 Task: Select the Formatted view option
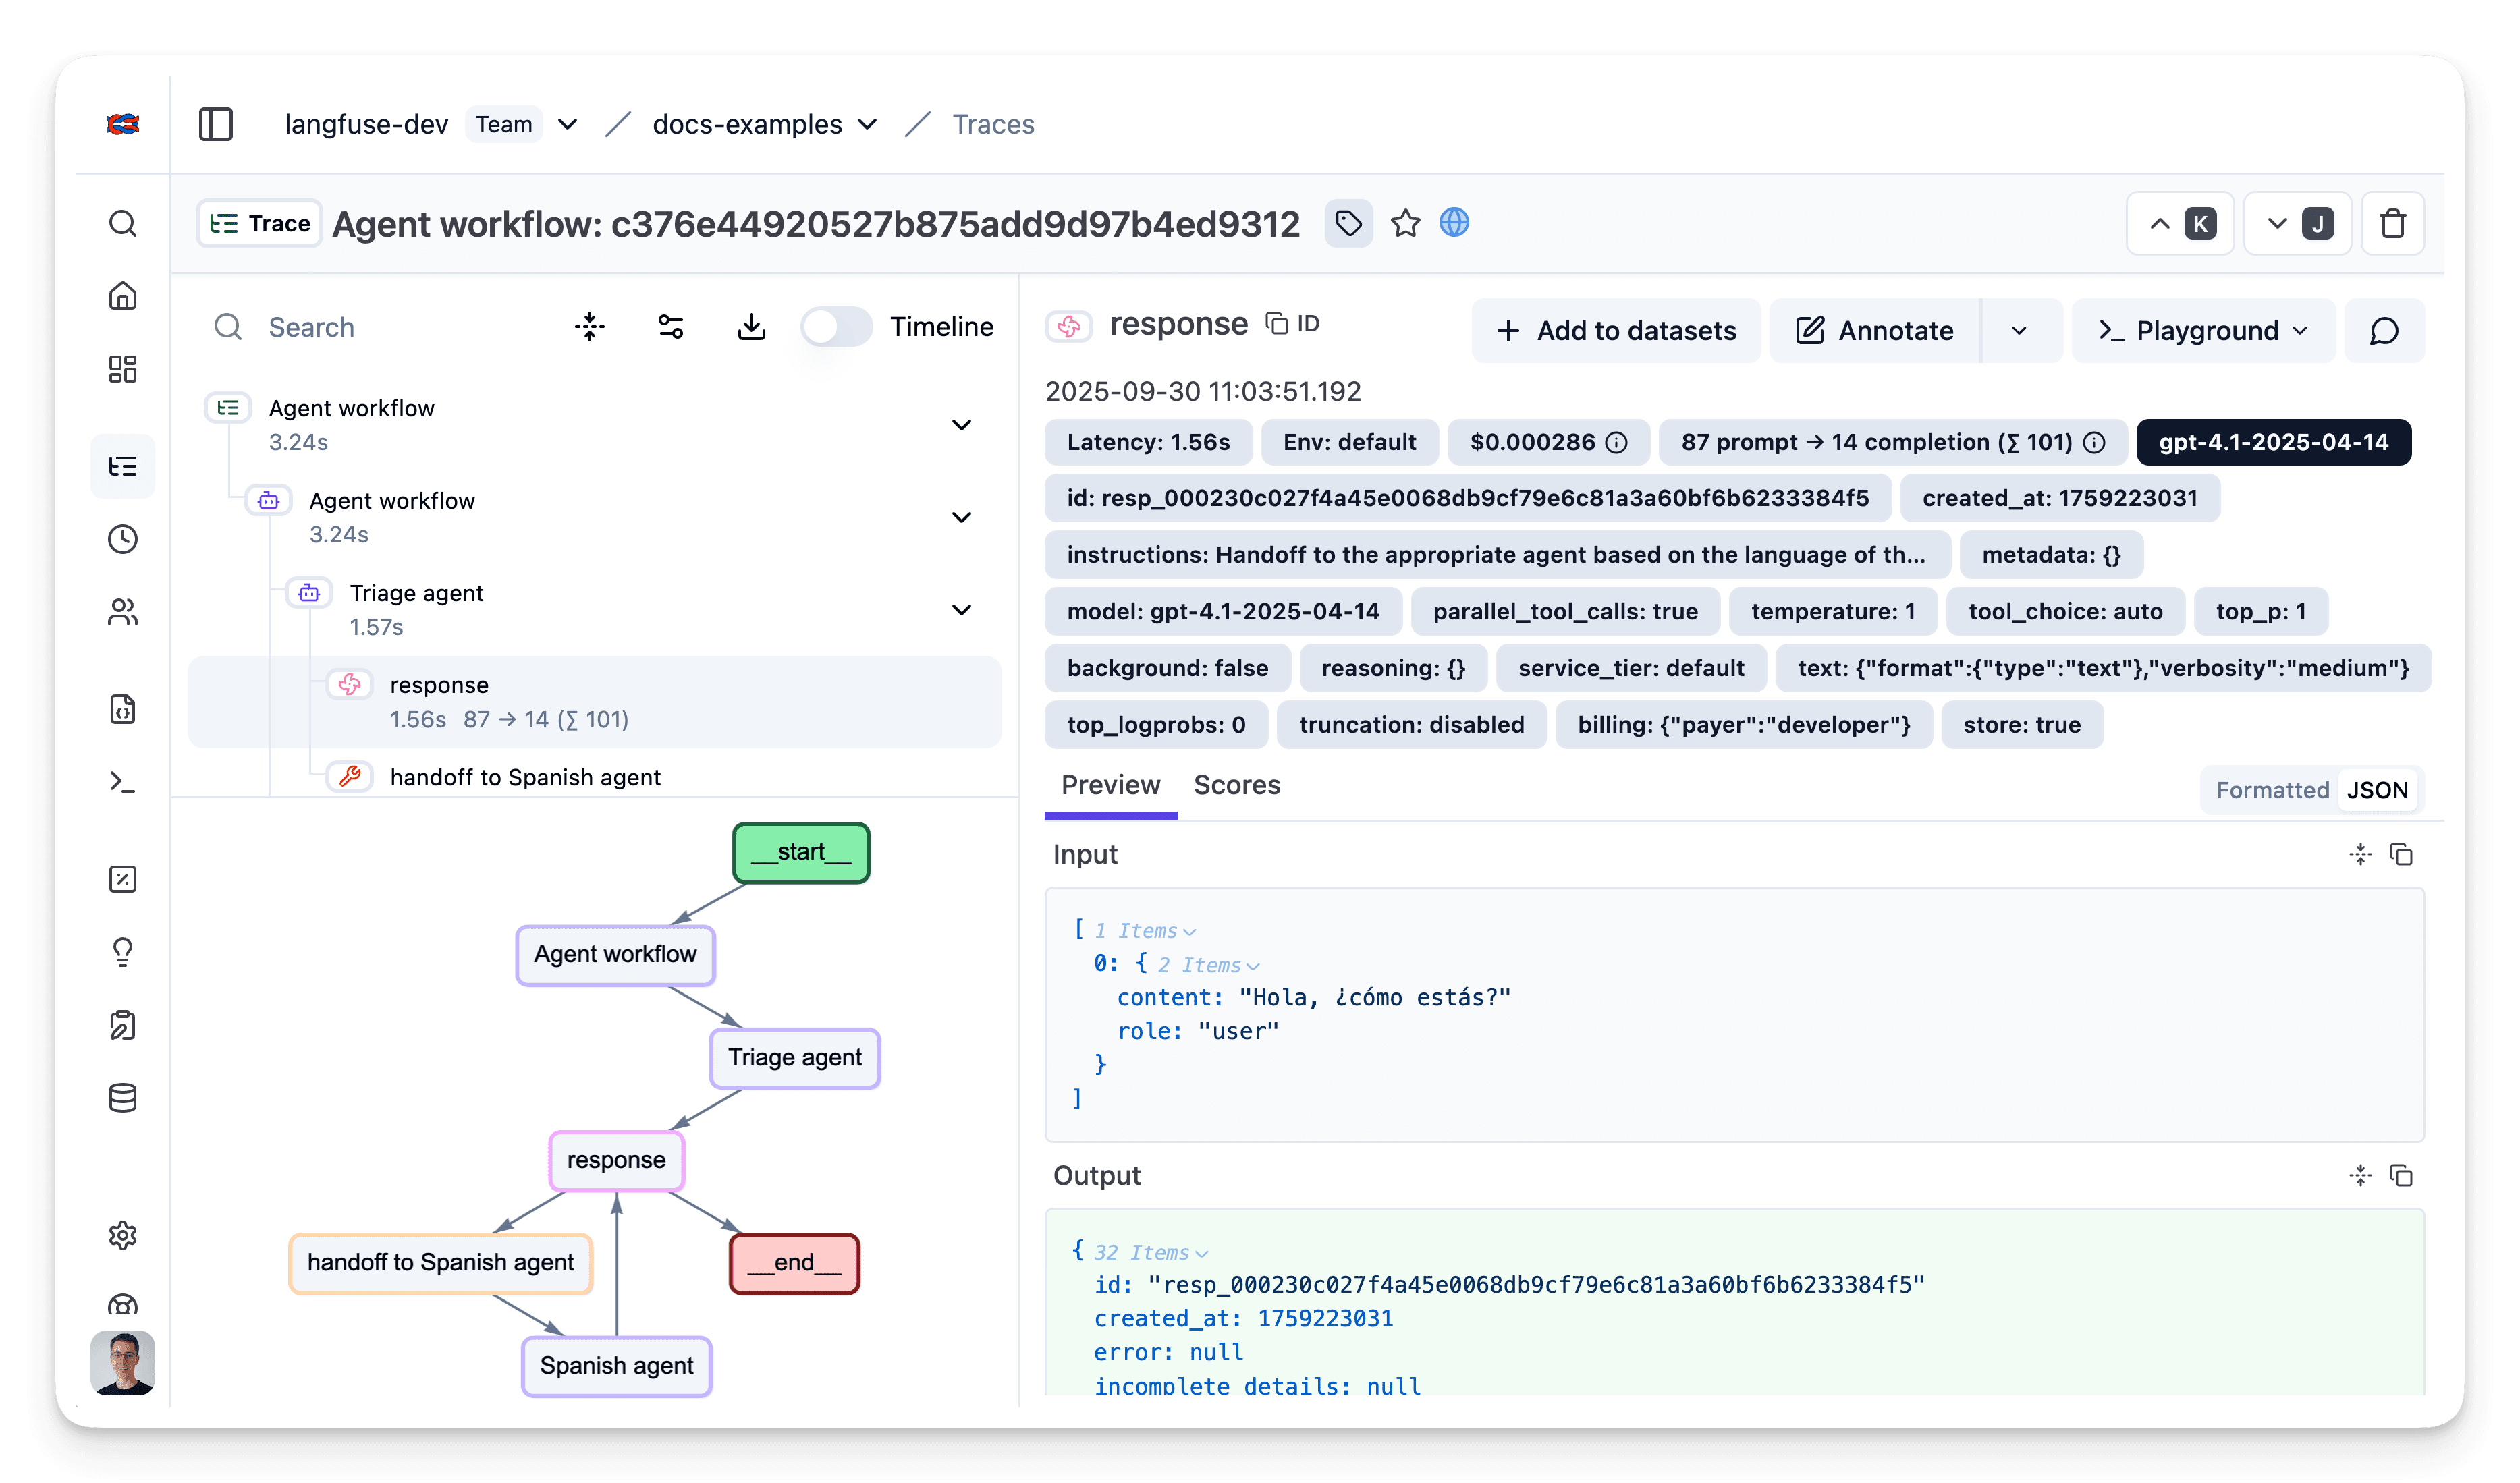coord(2272,790)
